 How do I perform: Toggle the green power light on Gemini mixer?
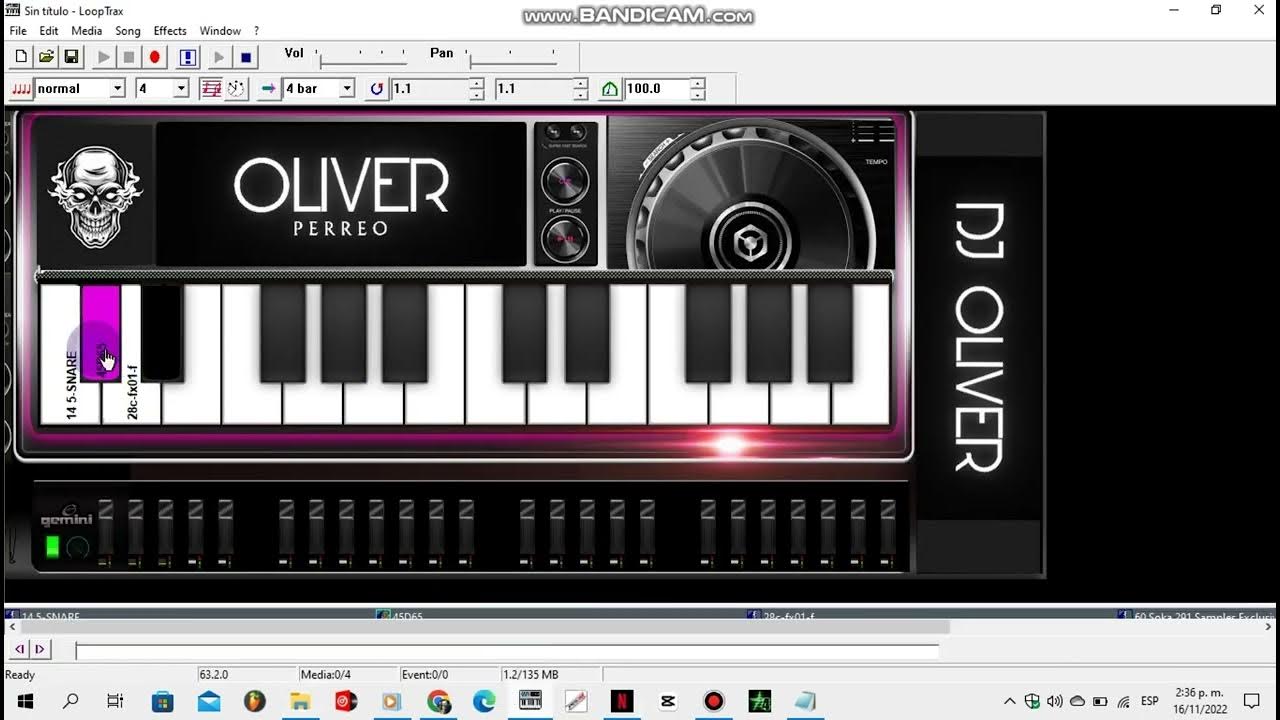click(x=53, y=547)
